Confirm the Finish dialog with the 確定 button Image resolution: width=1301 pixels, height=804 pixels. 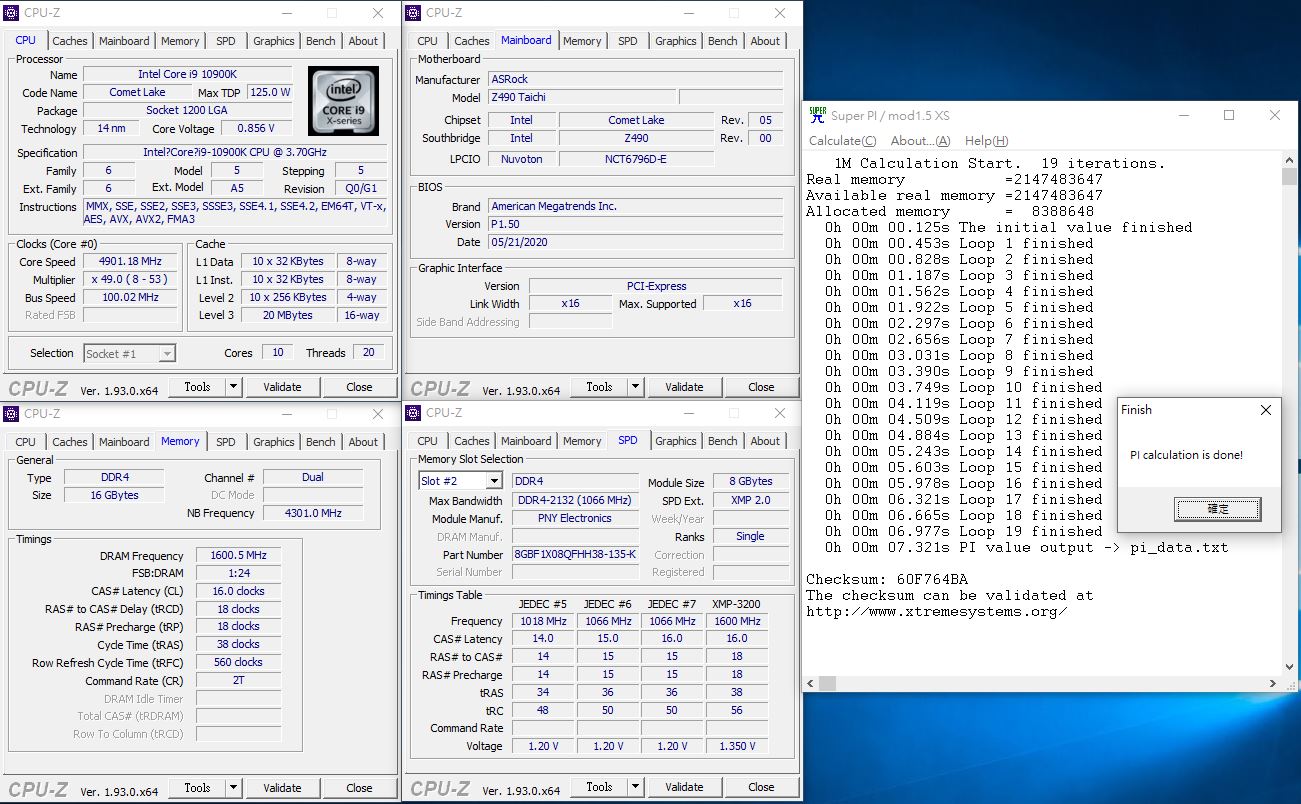[1218, 509]
